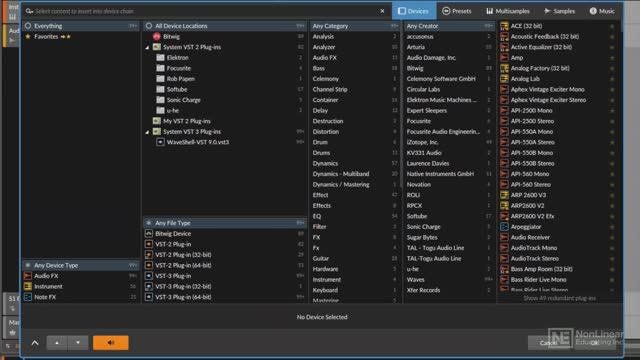Toggle favorite star for Bass Rider Live Mono
640x360 pixels.
click(x=612, y=280)
